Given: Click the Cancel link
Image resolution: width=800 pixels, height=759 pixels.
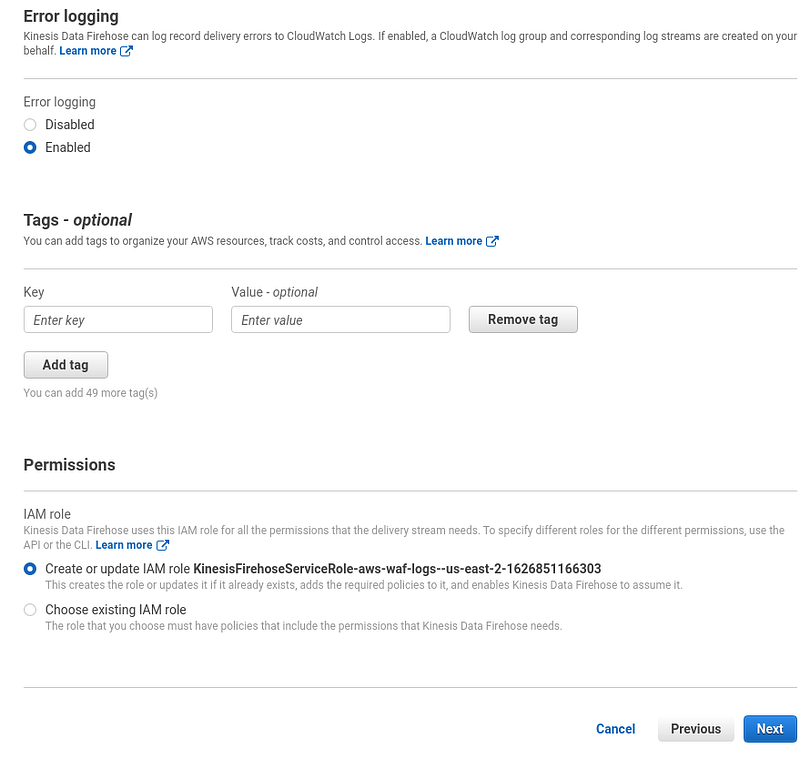Looking at the screenshot, I should pos(615,729).
